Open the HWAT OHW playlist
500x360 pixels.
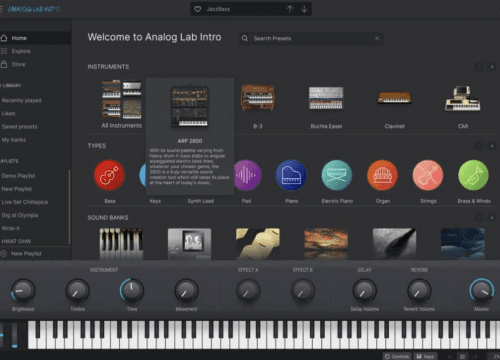click(16, 241)
